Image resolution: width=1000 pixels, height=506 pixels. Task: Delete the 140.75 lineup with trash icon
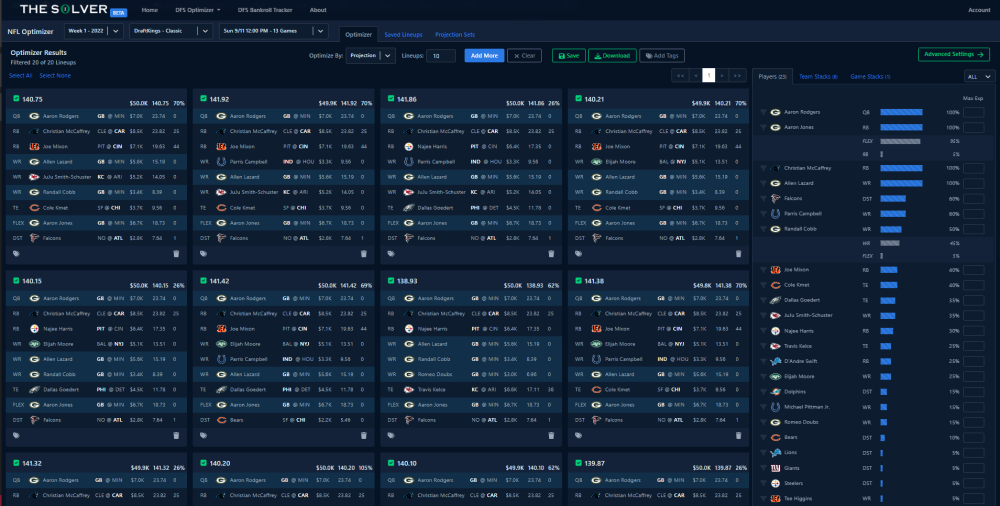(x=176, y=253)
